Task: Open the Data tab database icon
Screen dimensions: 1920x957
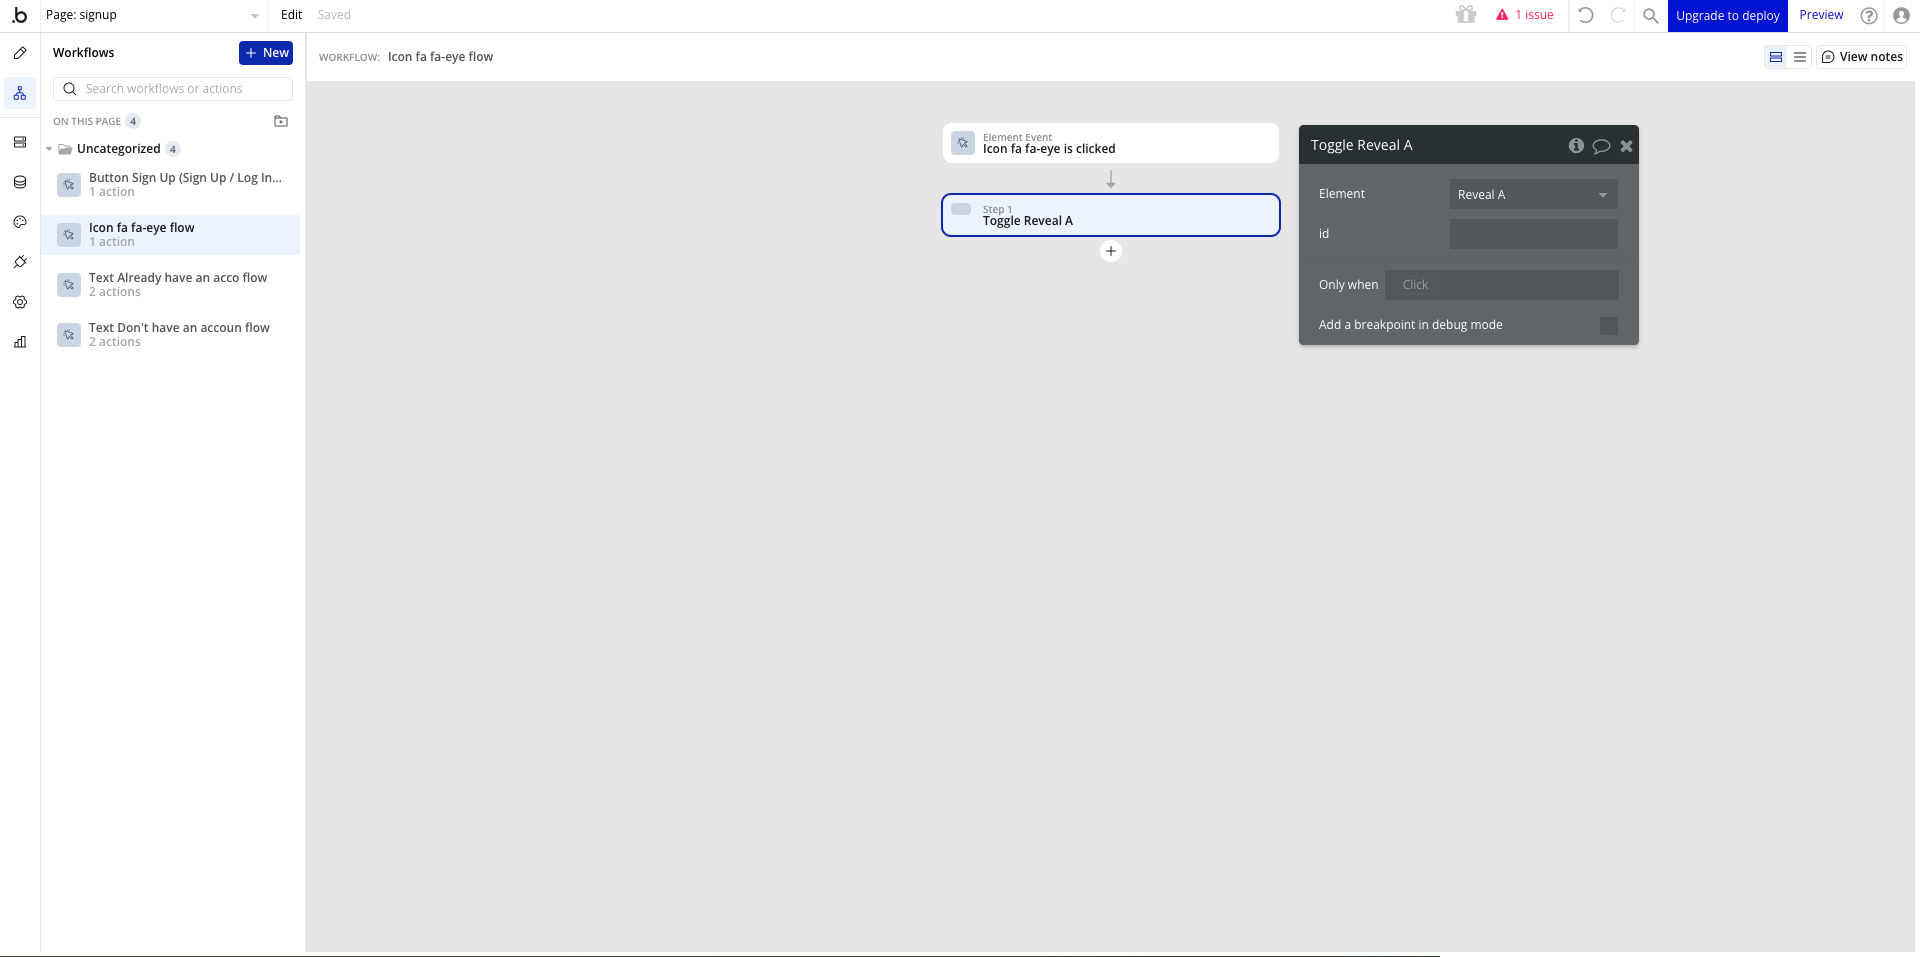Action: pos(20,182)
